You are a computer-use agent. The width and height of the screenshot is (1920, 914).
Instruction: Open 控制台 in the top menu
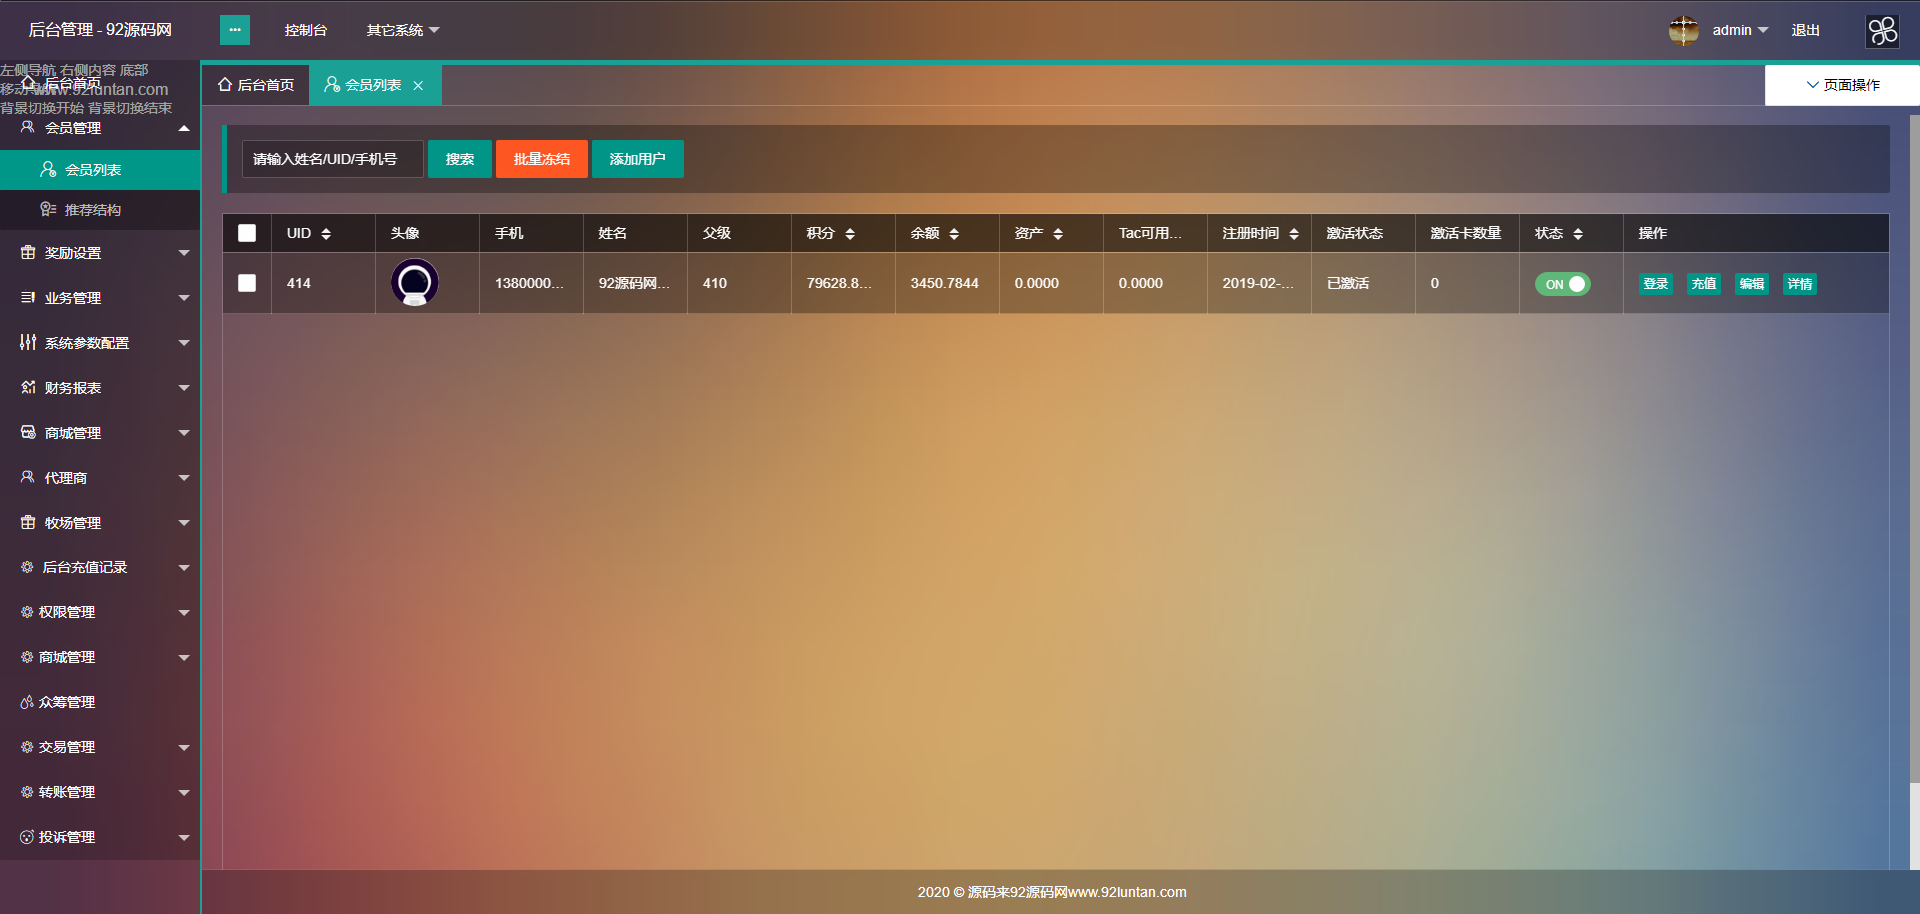coord(306,30)
